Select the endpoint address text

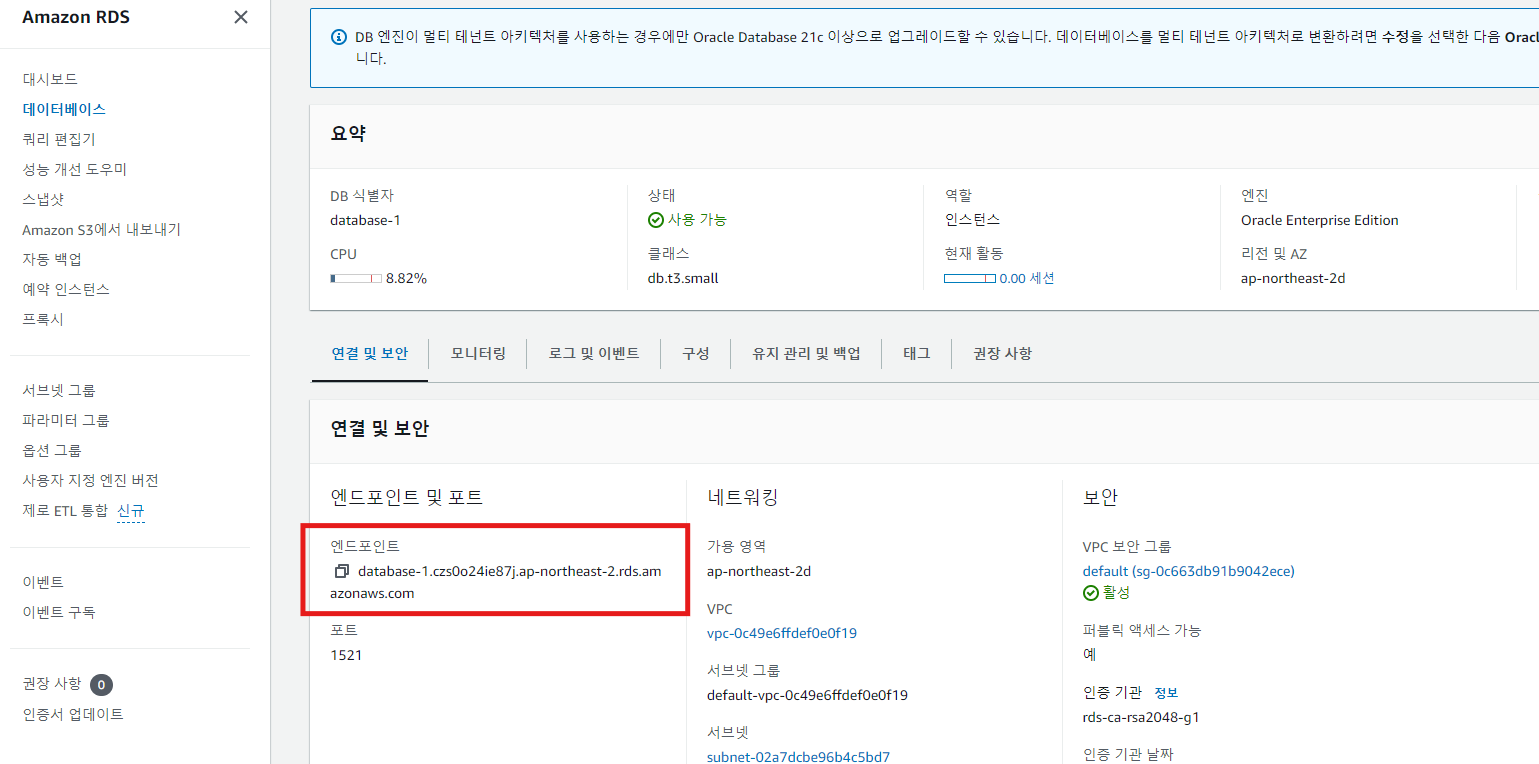pyautogui.click(x=496, y=582)
